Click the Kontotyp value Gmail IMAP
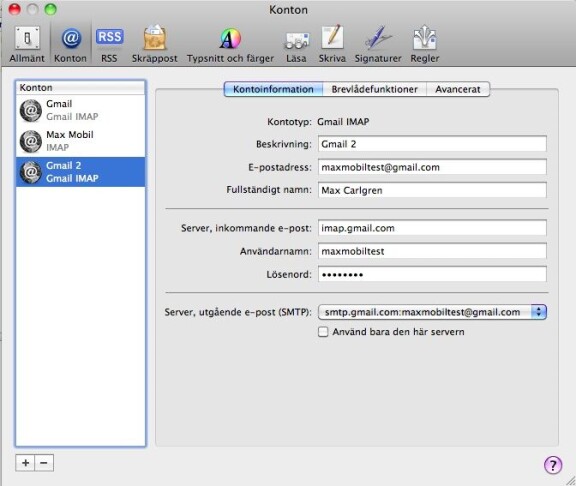 (x=343, y=122)
